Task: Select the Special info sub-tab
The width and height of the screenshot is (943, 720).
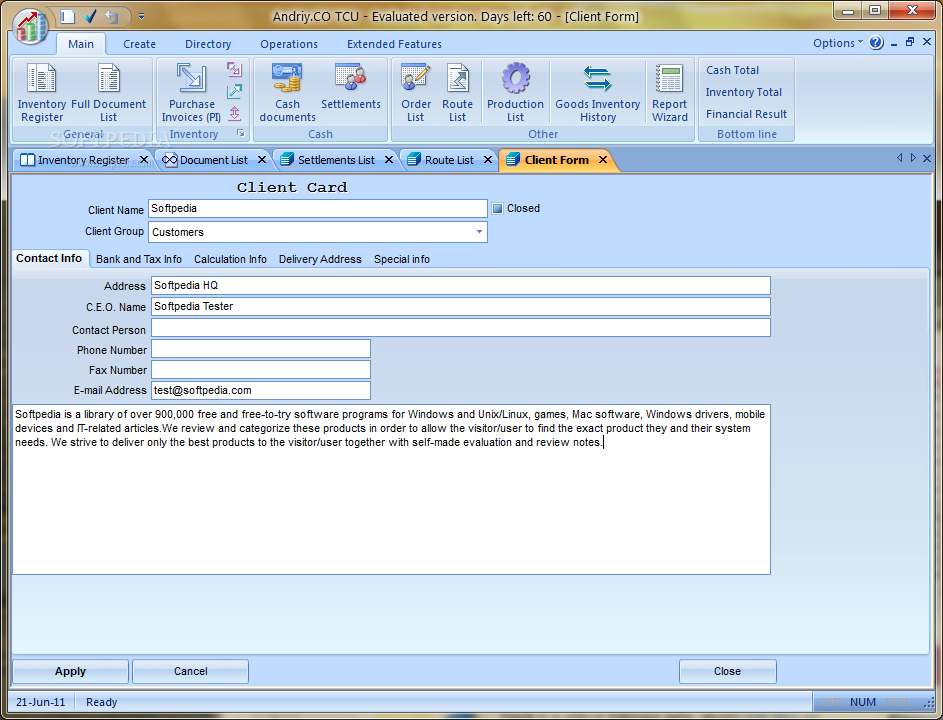Action: (402, 259)
